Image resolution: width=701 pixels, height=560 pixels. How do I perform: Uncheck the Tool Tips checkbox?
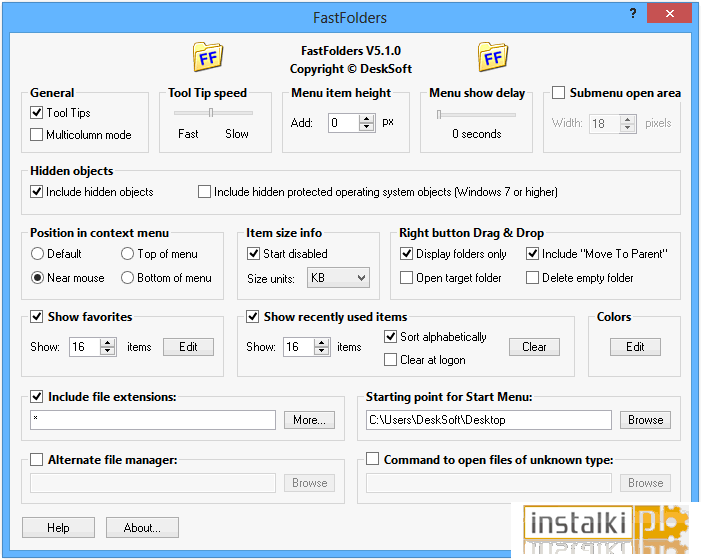click(x=36, y=113)
